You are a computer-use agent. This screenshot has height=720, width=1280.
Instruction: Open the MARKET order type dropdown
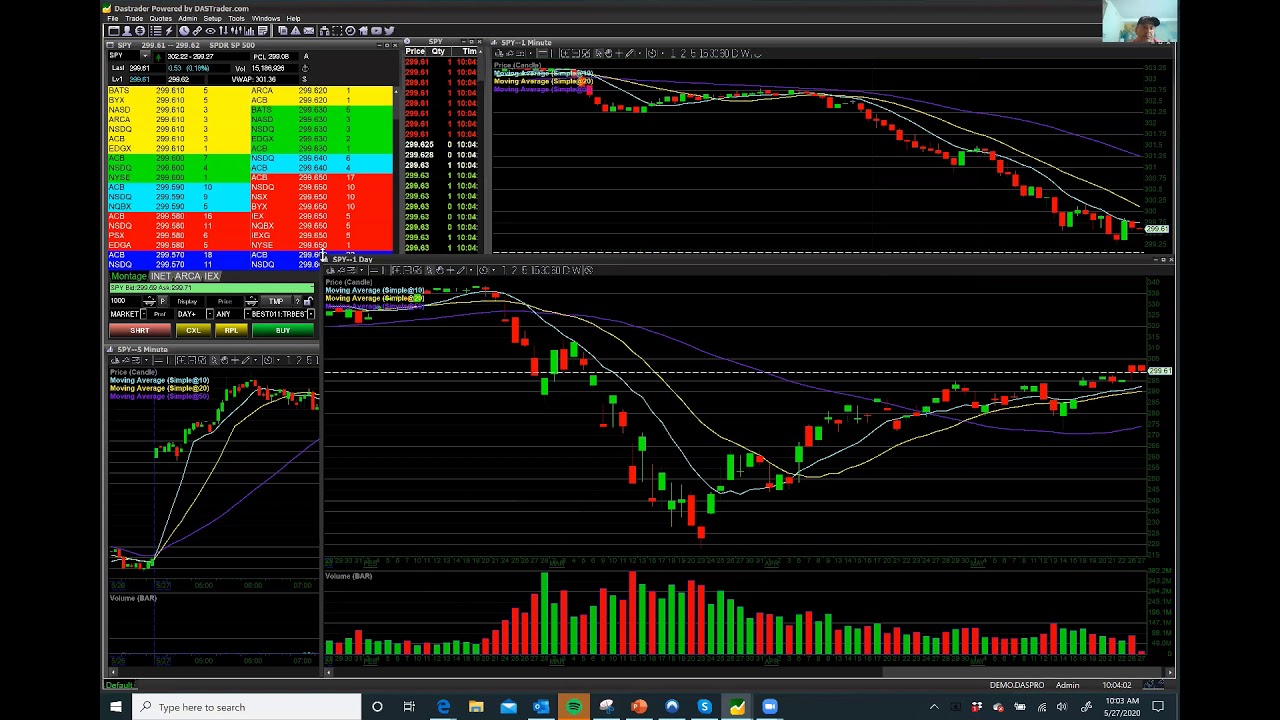click(x=143, y=314)
